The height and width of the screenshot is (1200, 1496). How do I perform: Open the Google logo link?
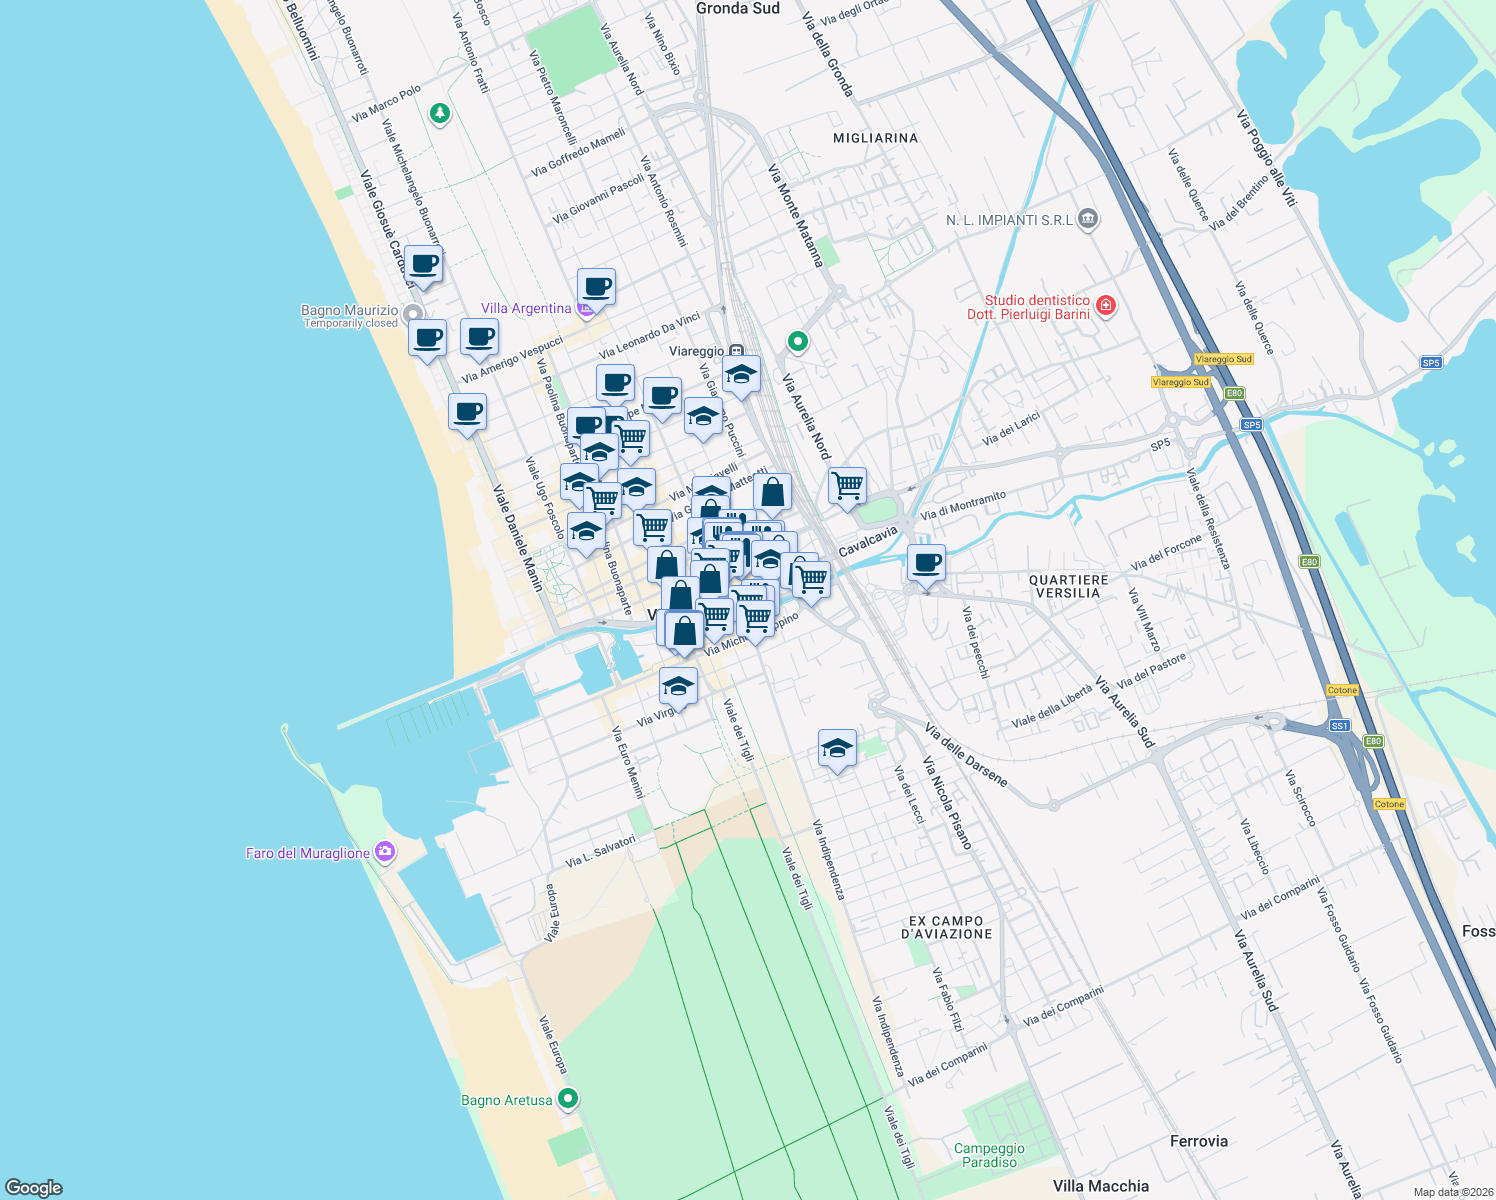(x=33, y=1185)
